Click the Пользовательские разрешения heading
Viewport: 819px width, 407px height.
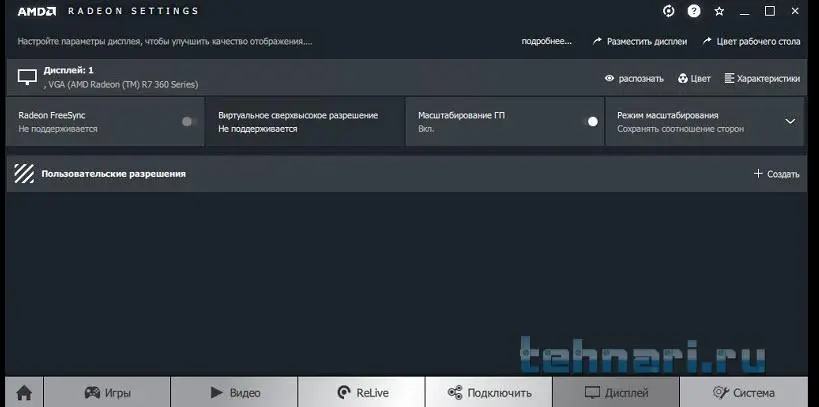(113, 174)
